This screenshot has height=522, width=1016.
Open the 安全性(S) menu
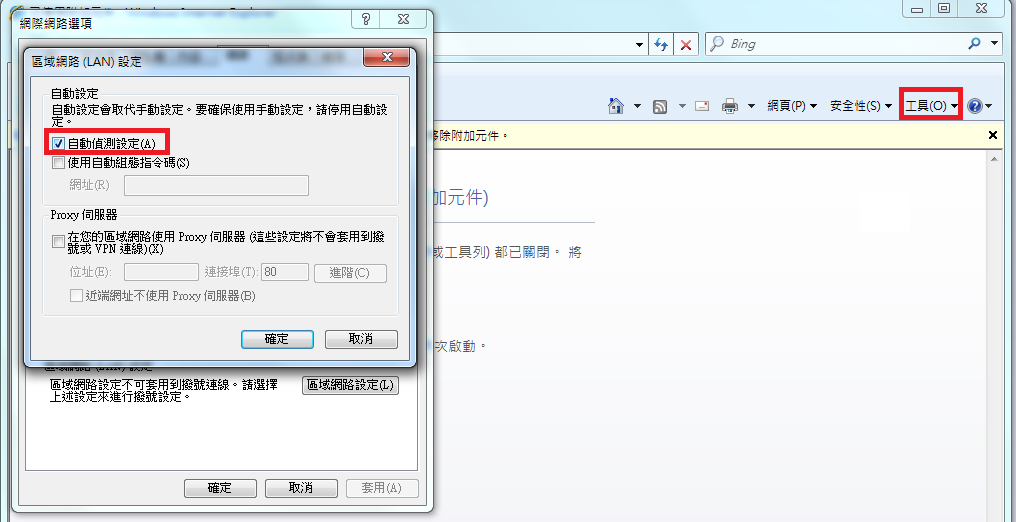coord(861,106)
